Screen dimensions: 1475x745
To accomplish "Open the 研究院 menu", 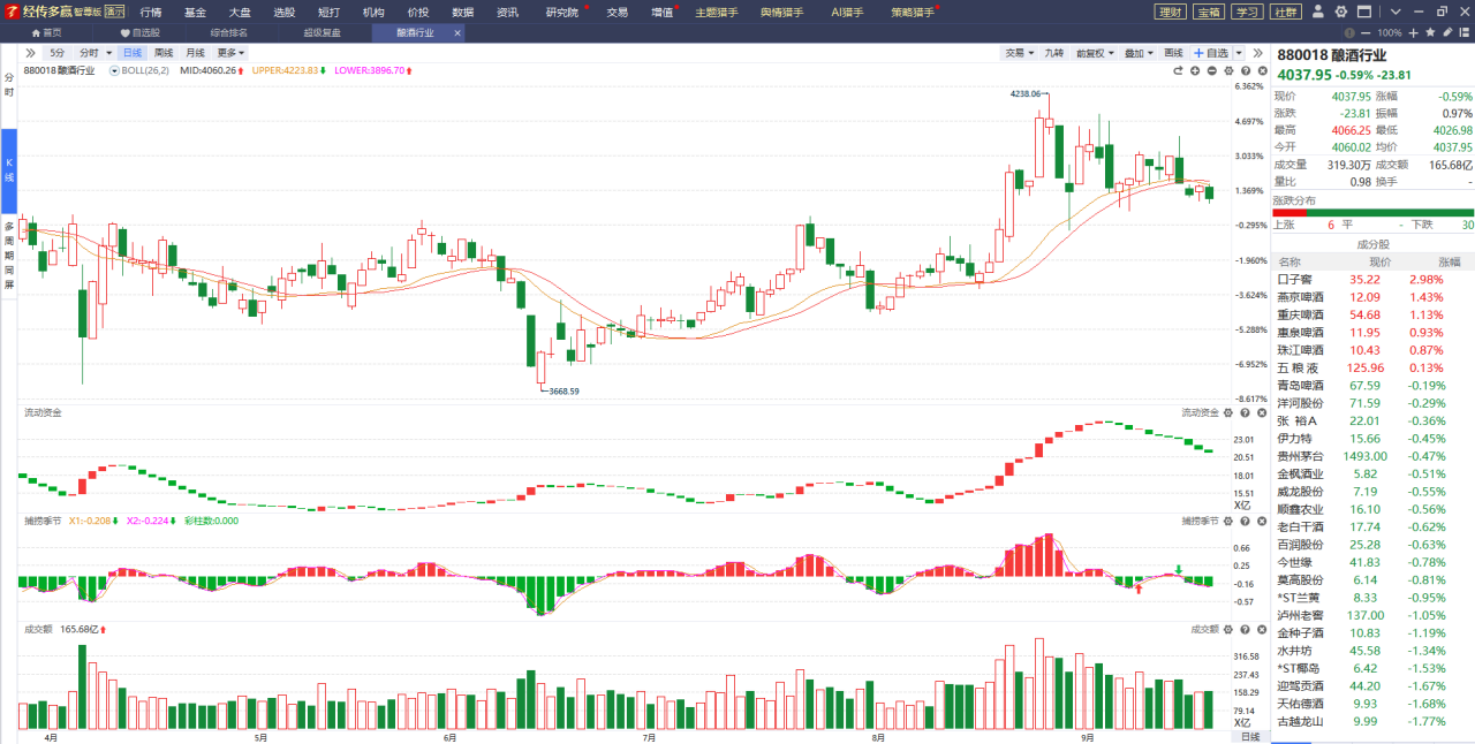I will click(562, 12).
